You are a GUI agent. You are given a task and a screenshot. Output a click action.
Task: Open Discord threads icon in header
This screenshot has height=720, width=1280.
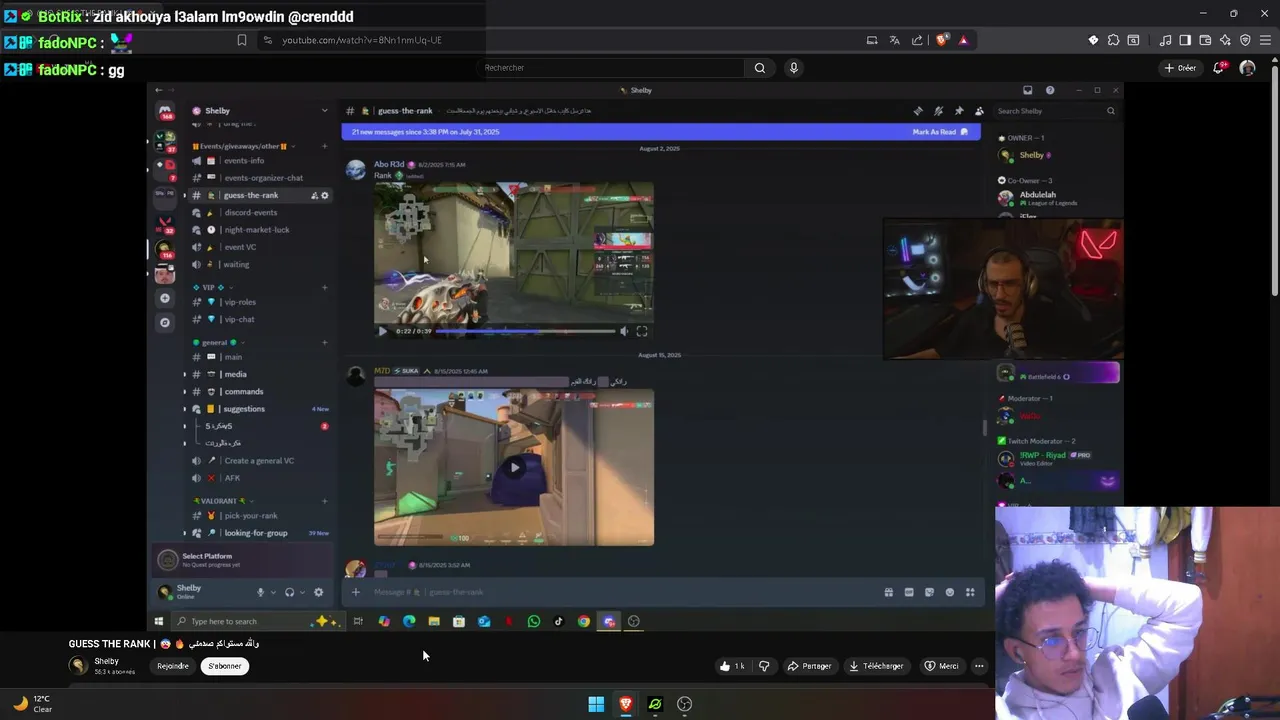pyautogui.click(x=918, y=111)
